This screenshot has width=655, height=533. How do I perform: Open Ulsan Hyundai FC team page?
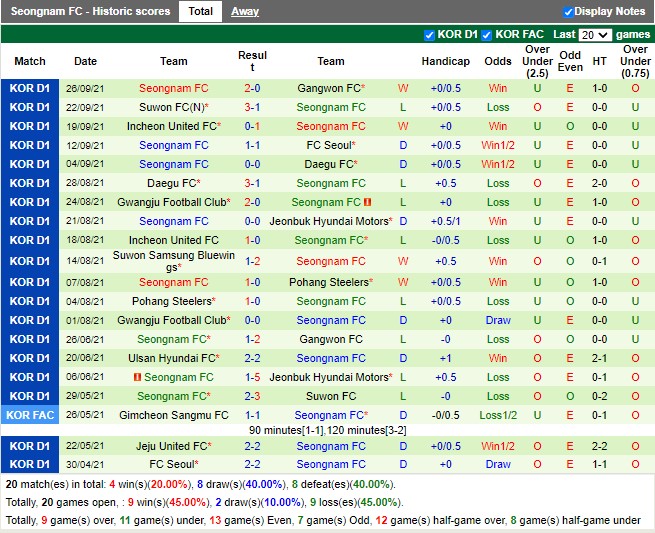coord(174,358)
